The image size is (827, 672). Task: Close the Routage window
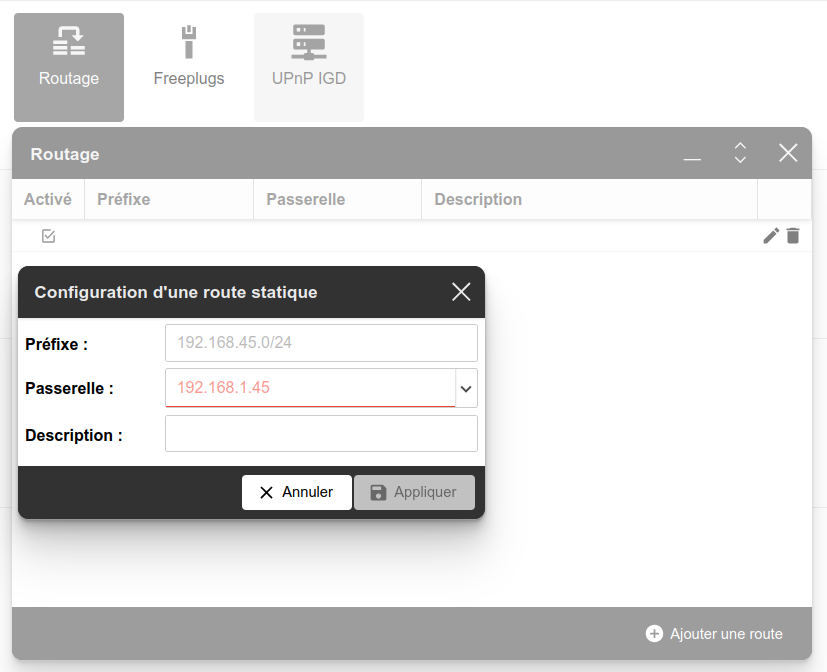tap(788, 153)
